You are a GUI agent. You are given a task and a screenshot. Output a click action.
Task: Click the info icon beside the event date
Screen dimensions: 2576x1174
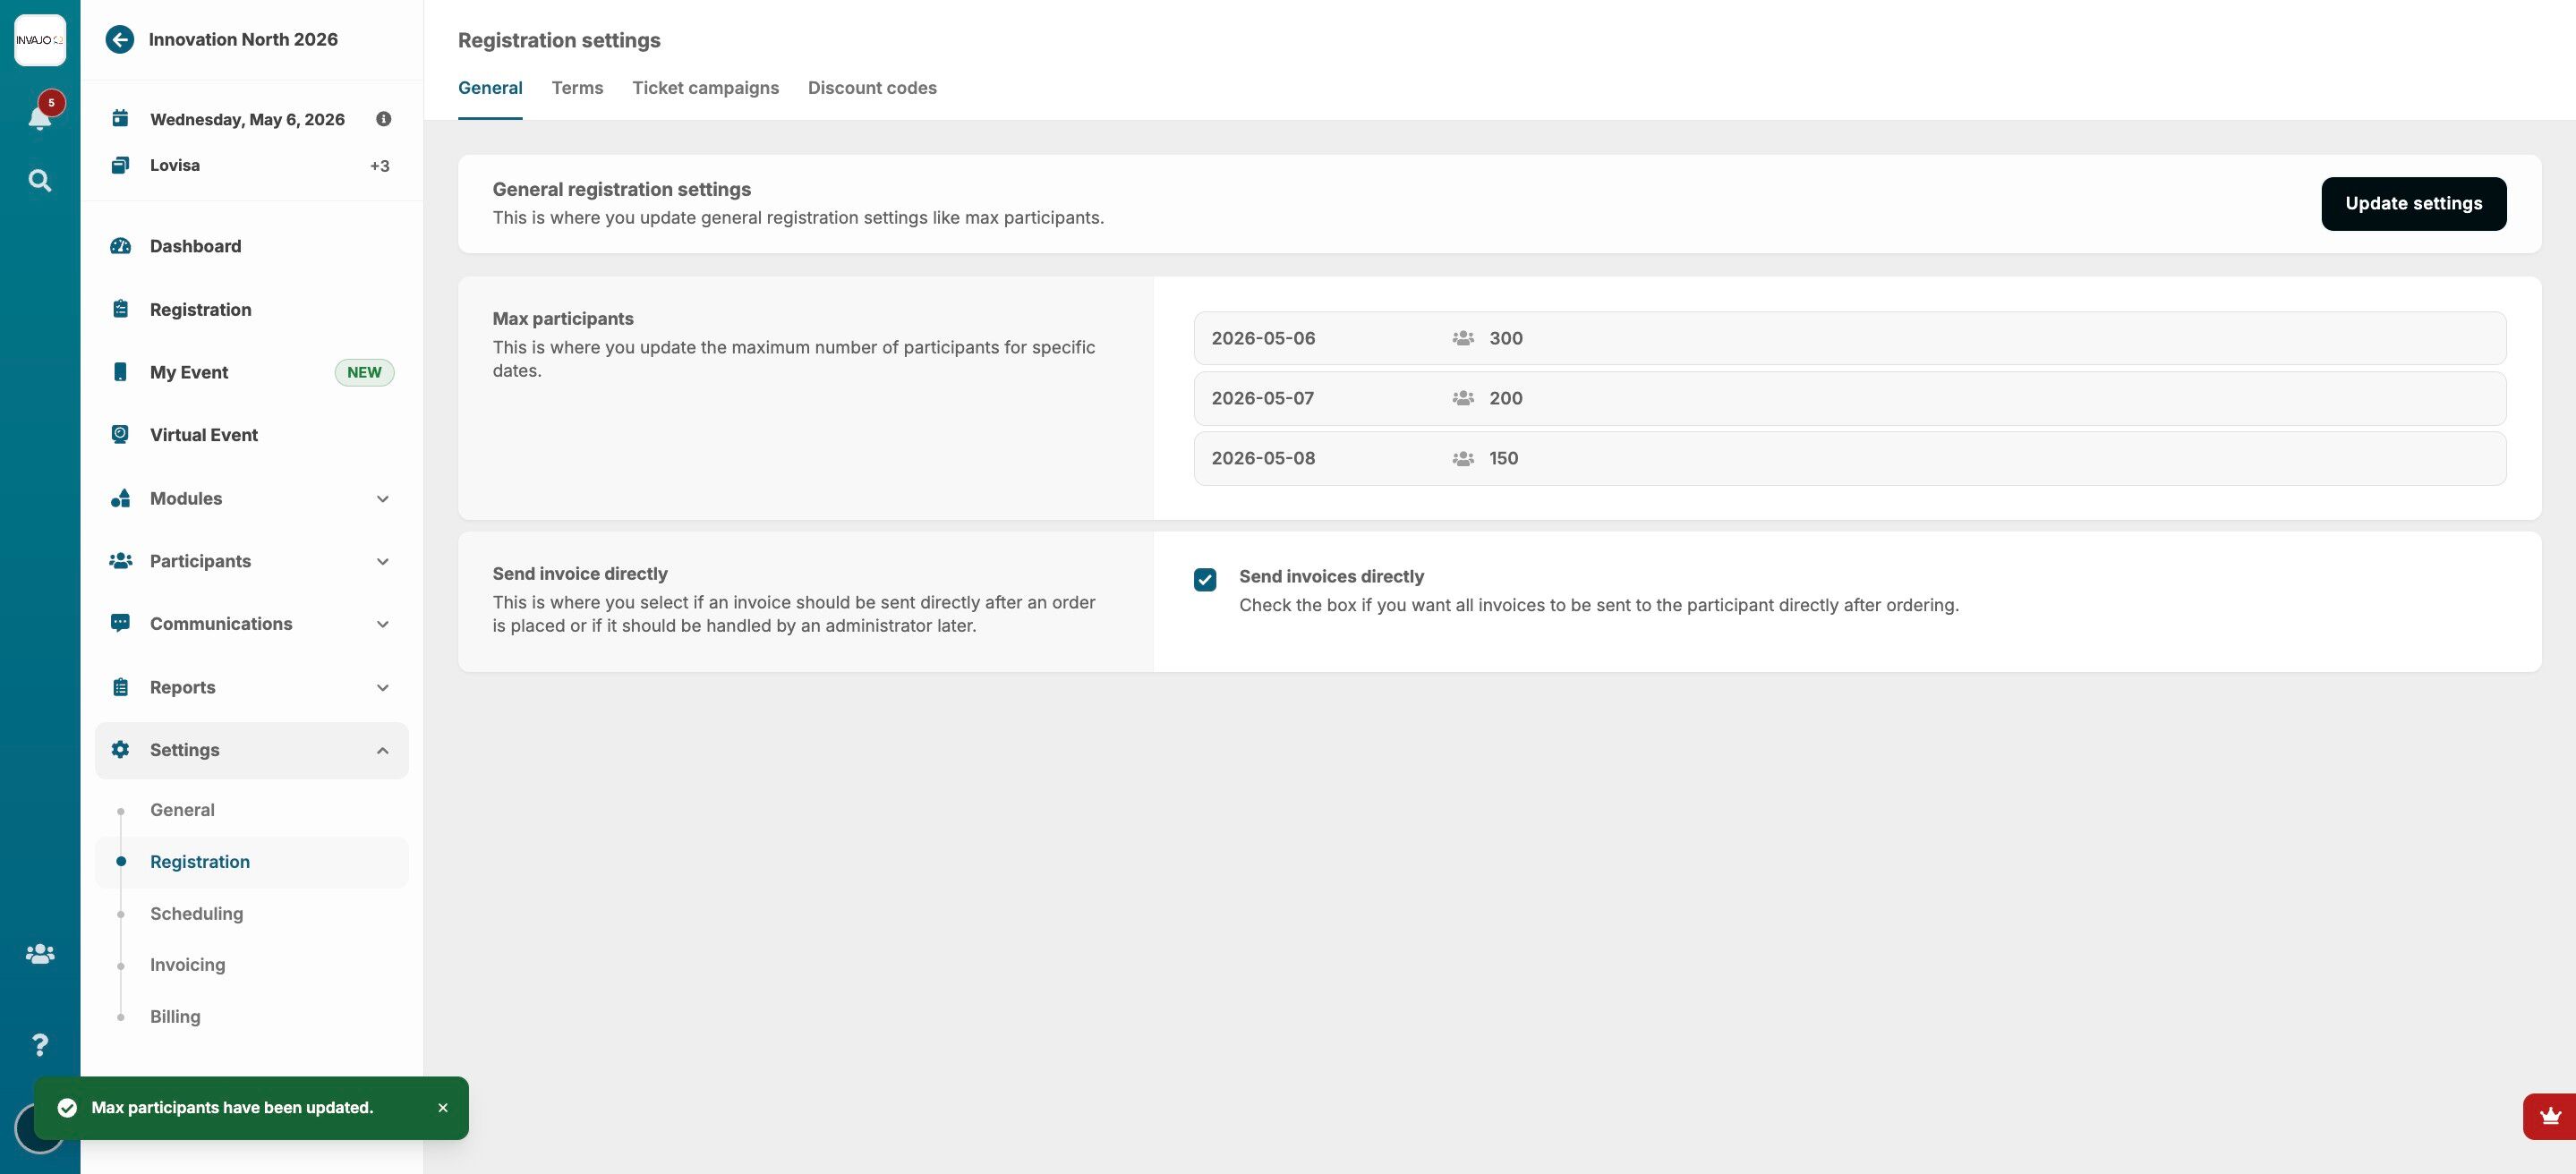tap(383, 119)
